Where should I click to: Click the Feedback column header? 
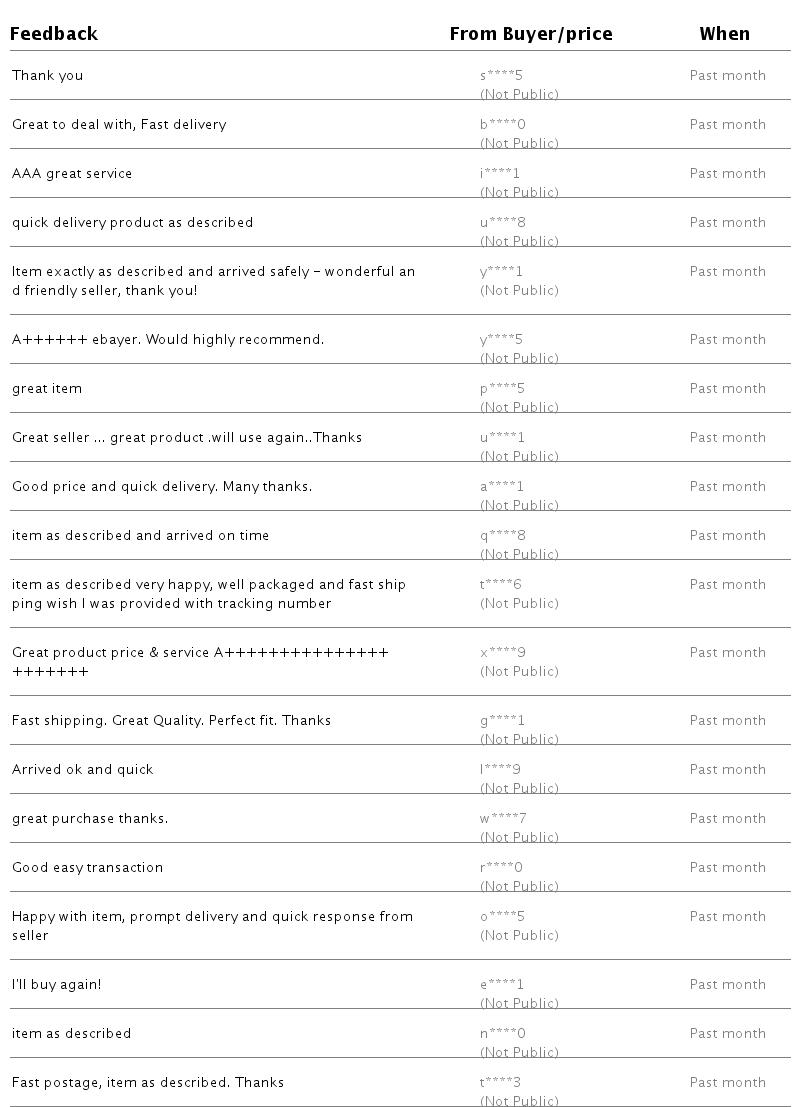54,34
